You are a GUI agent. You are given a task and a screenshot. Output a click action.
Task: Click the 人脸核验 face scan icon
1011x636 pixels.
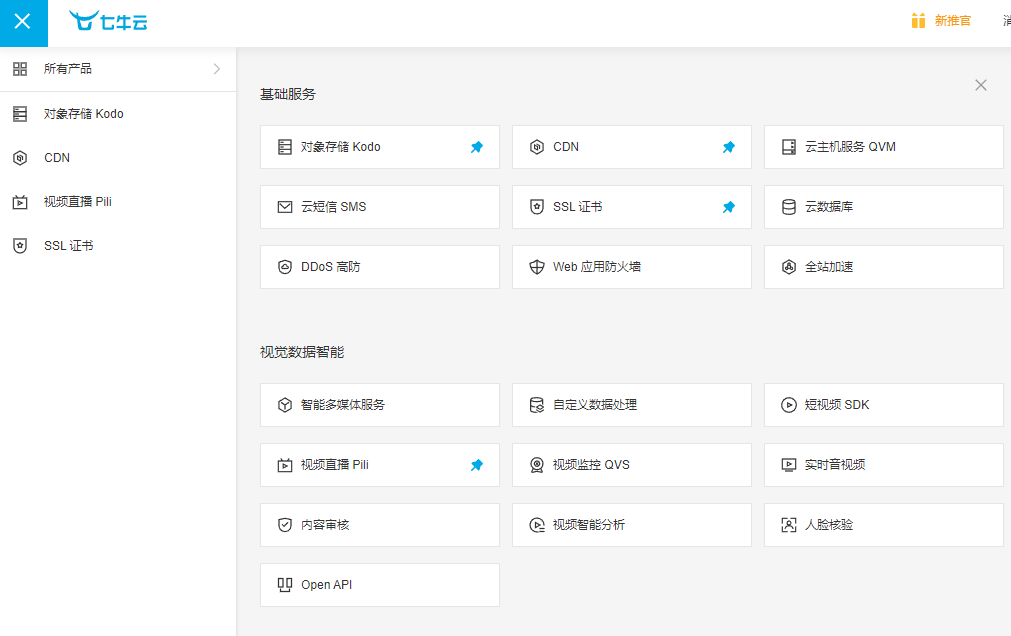point(789,525)
